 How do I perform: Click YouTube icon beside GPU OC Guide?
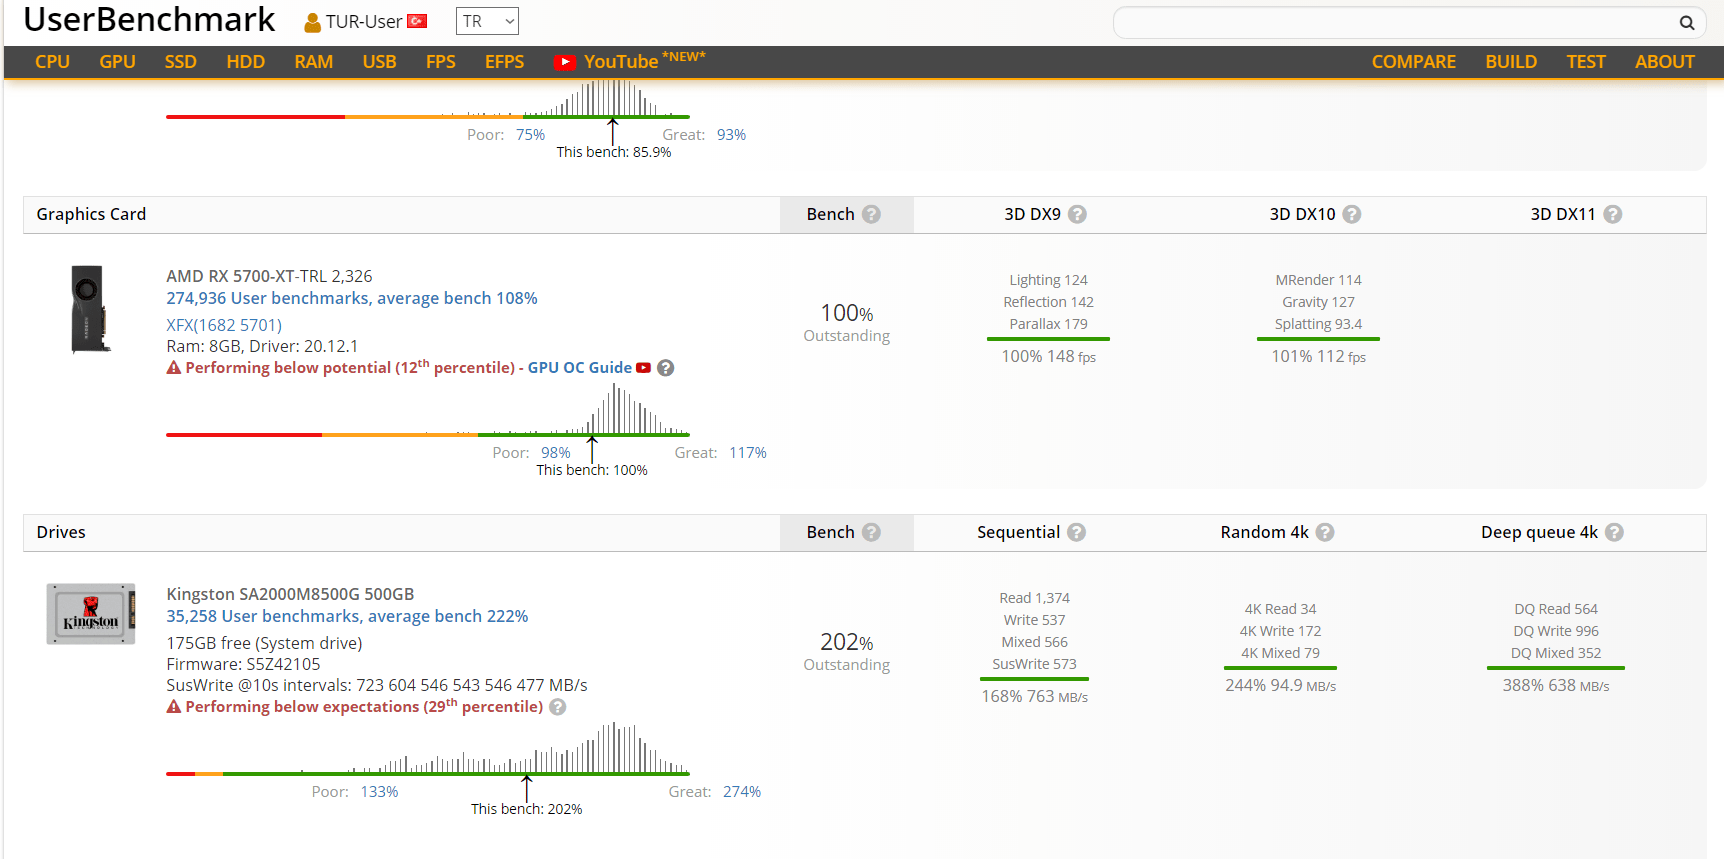644,368
